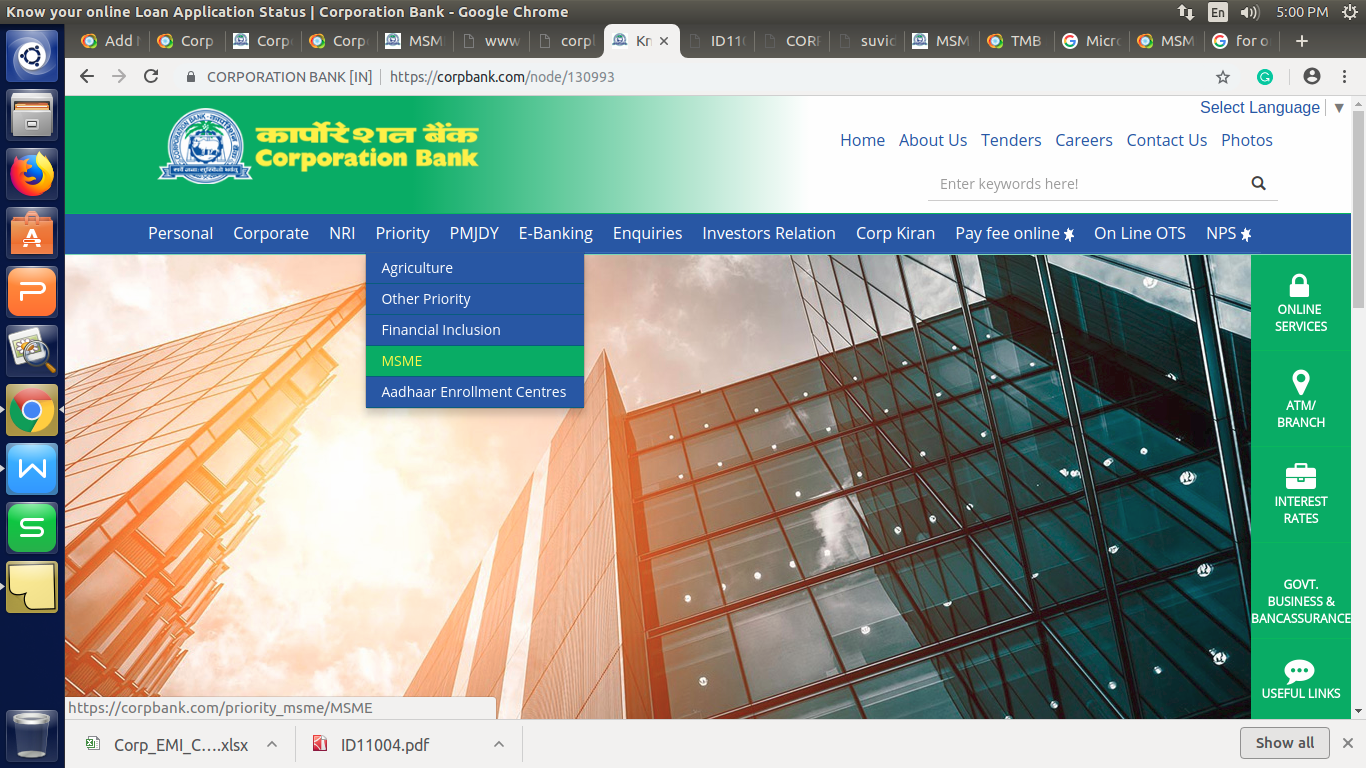
Task: Open image viewer magnifier launcher icon
Action: point(32,351)
